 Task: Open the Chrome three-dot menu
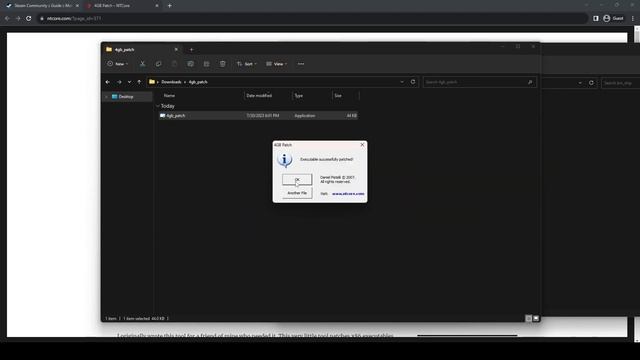[633, 18]
